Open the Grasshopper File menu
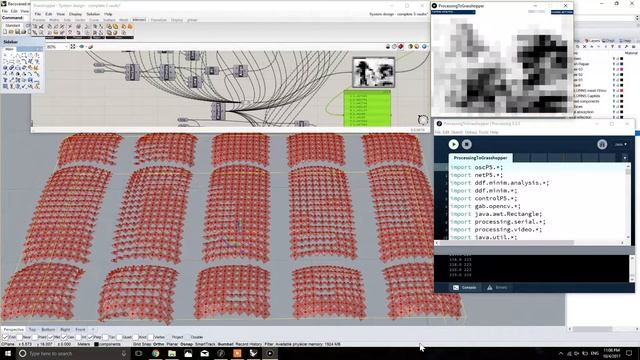The image size is (640, 360). click(x=38, y=14)
